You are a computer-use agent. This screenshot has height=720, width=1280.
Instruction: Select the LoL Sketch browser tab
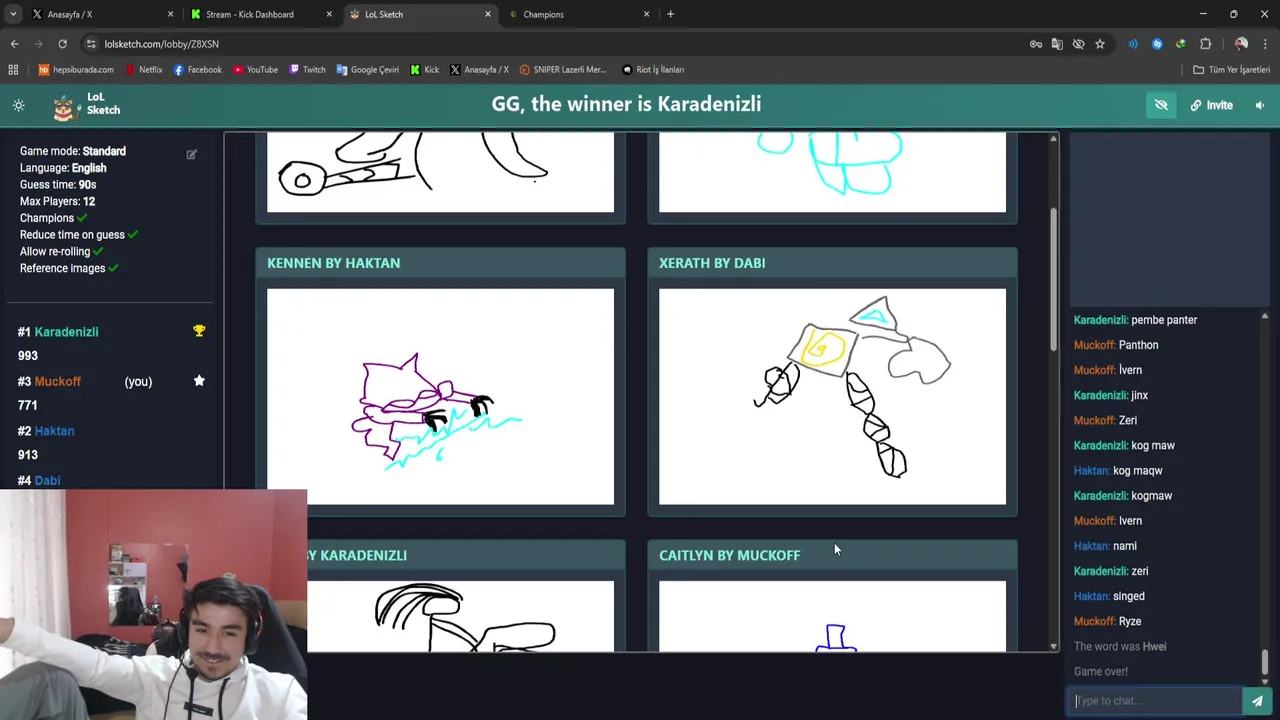(419, 14)
